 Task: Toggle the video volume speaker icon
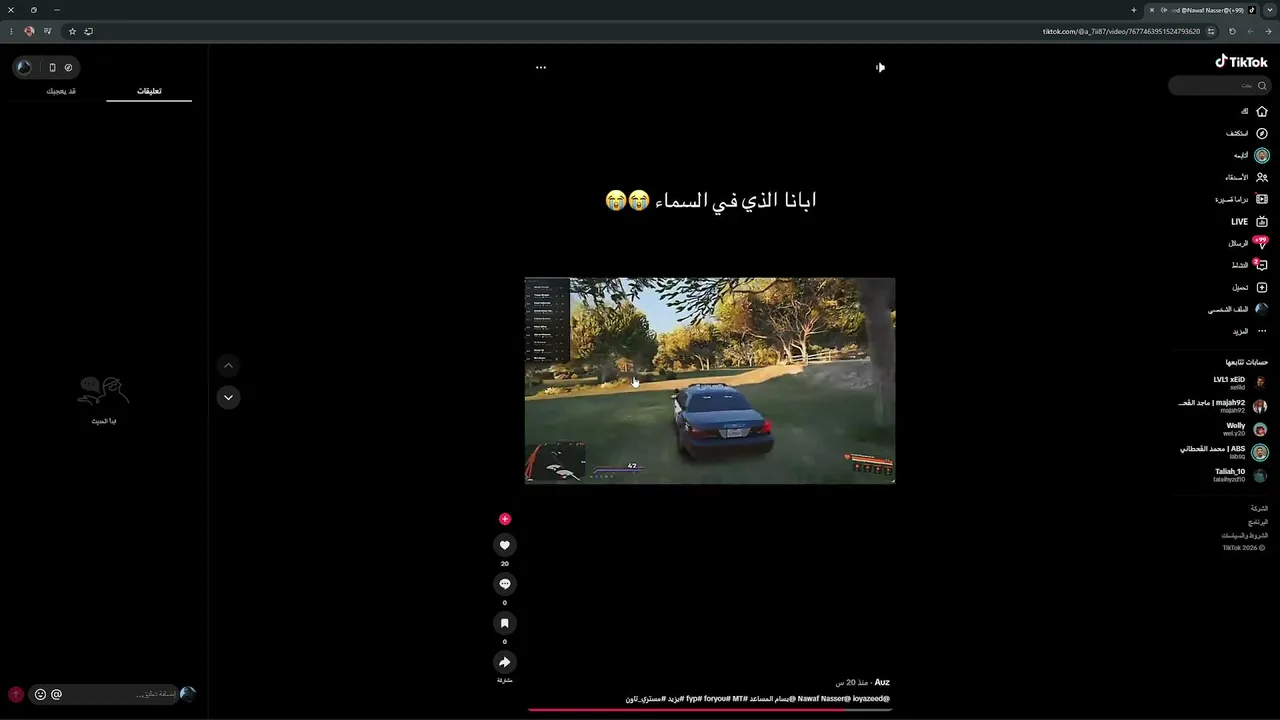[x=880, y=68]
